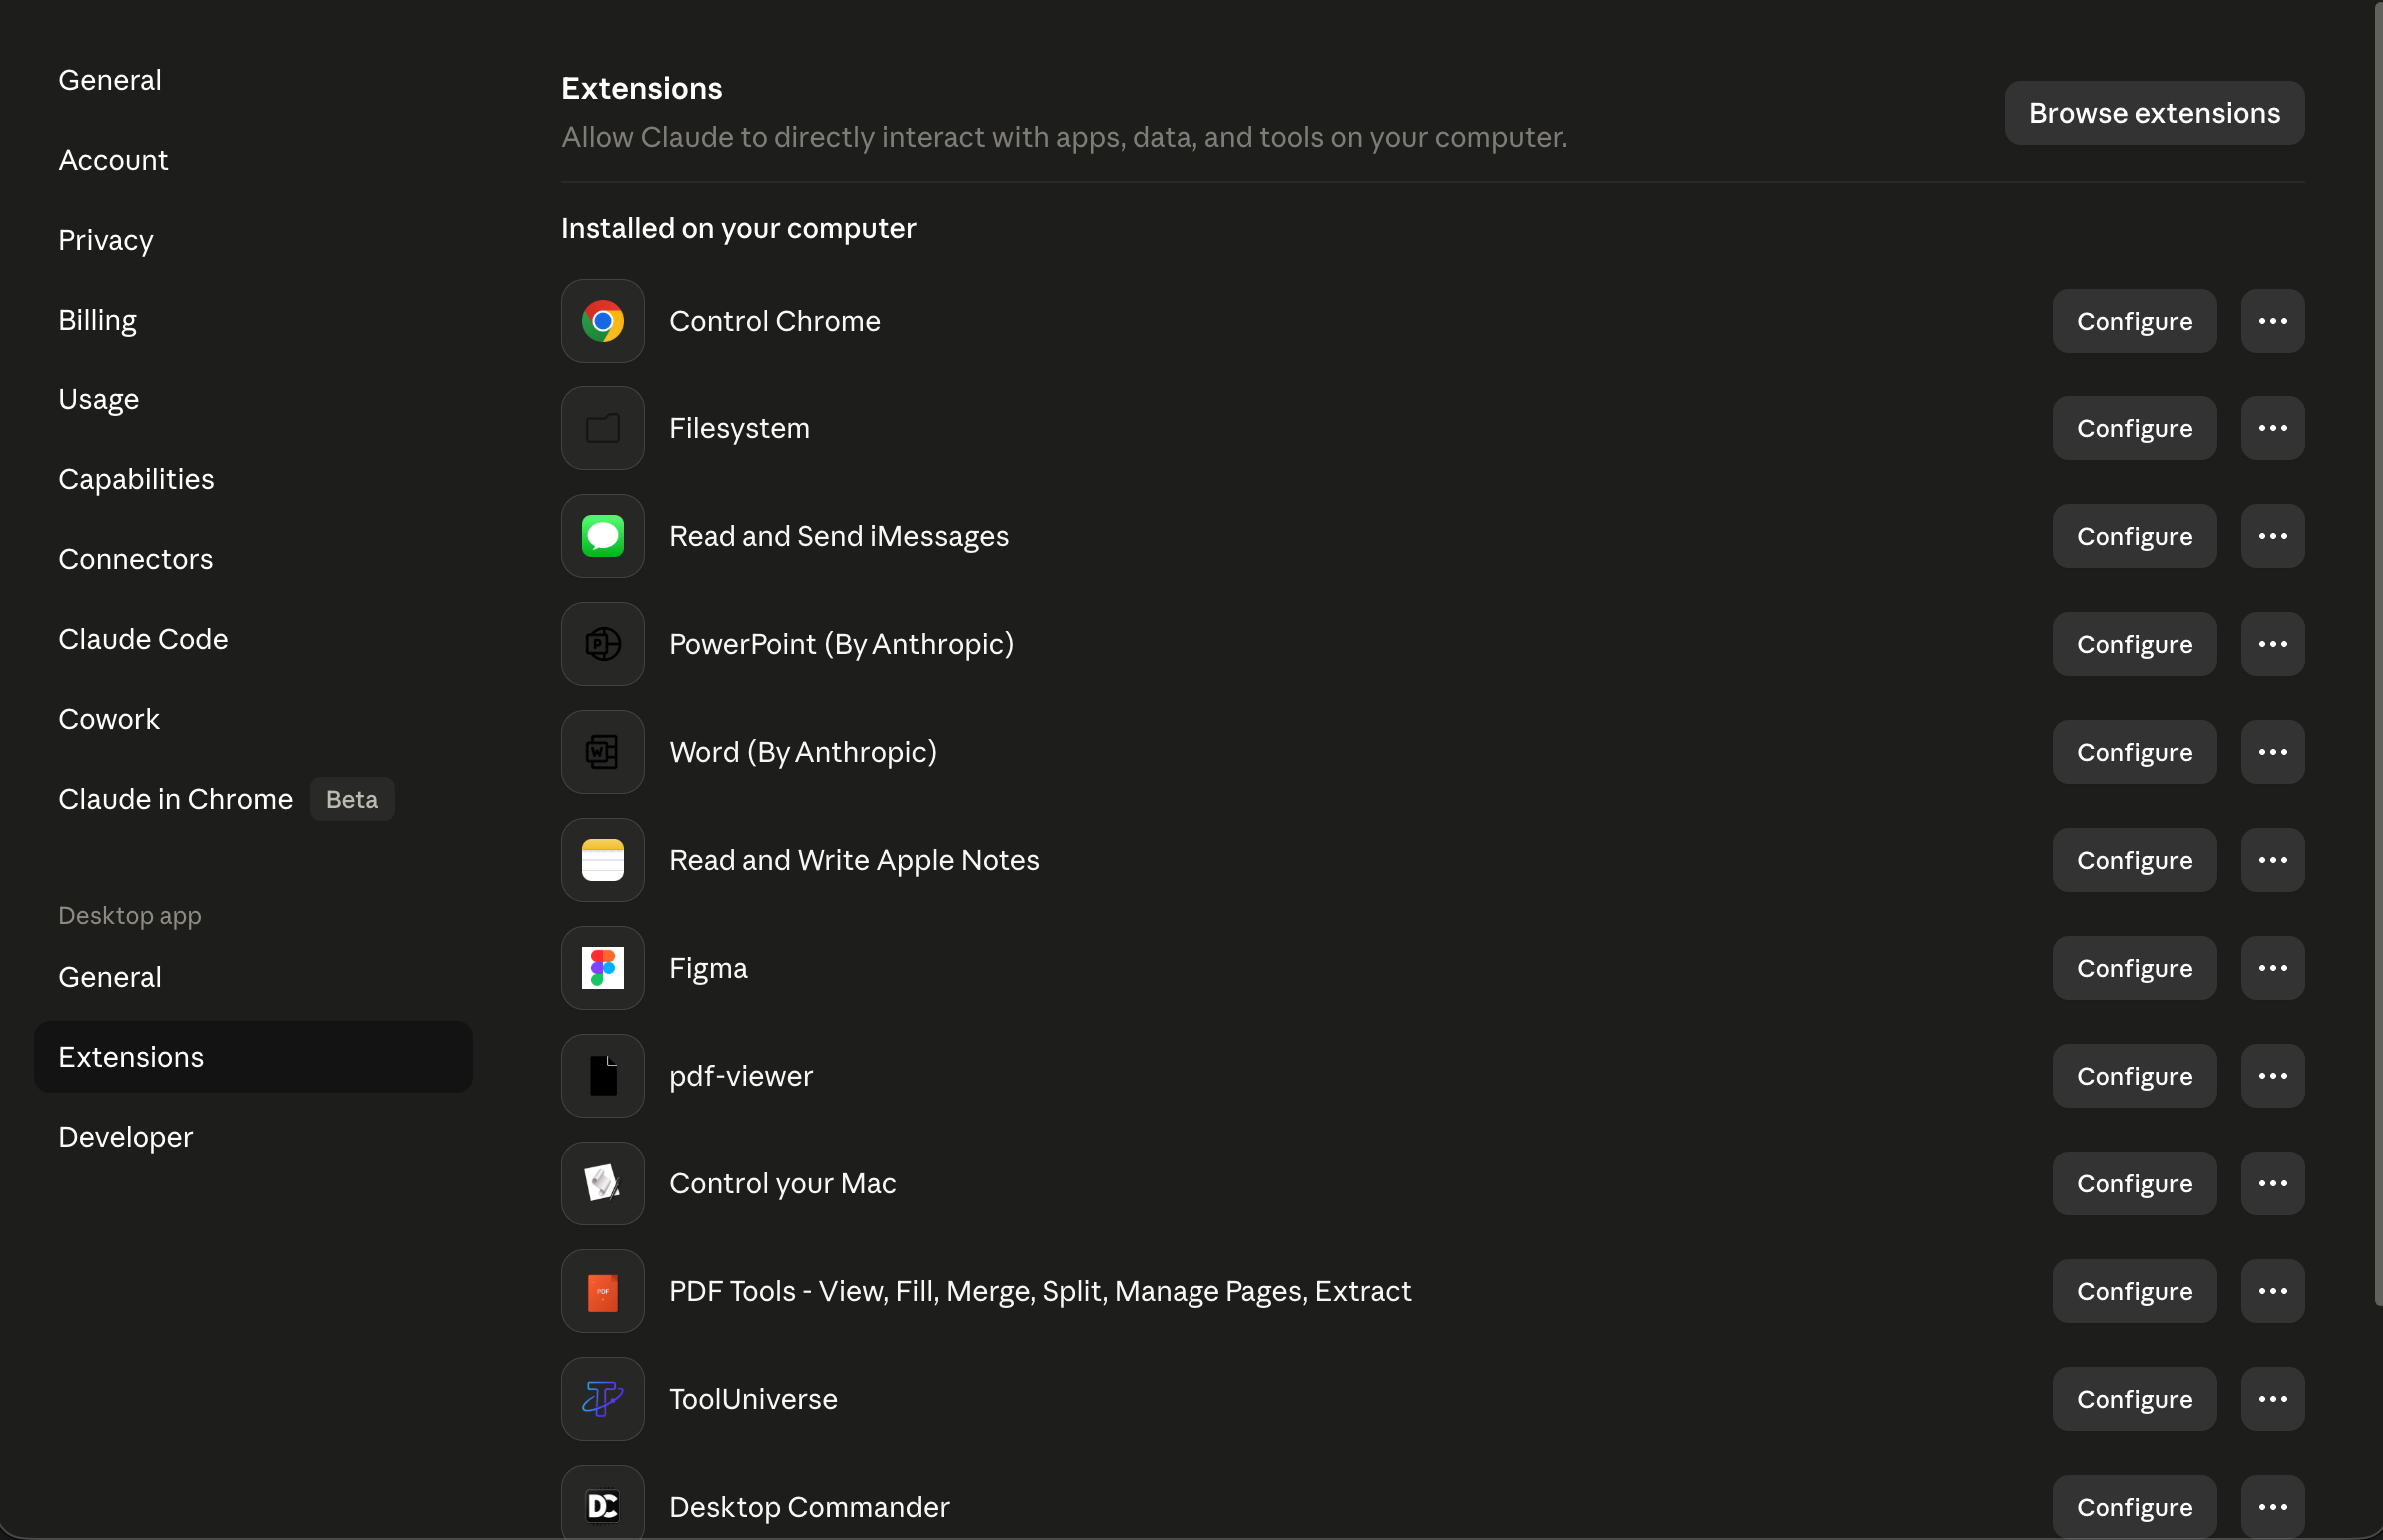This screenshot has height=1540, width=2383.
Task: Click the 'Read and Send iMessages' name
Action: pos(839,537)
